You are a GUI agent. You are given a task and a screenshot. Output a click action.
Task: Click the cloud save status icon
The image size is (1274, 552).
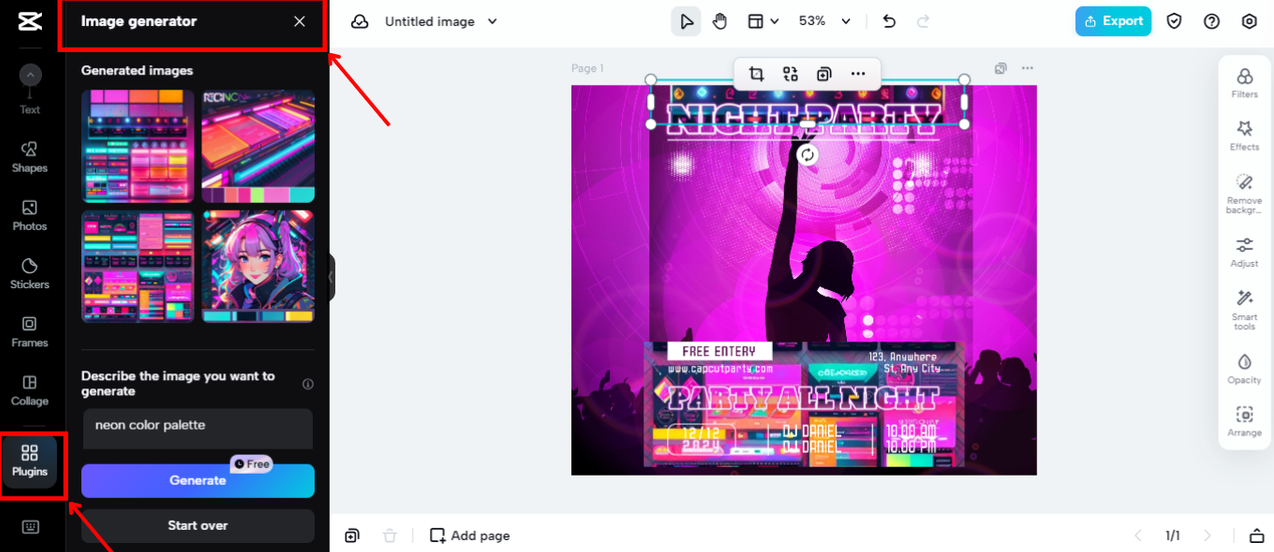point(360,21)
